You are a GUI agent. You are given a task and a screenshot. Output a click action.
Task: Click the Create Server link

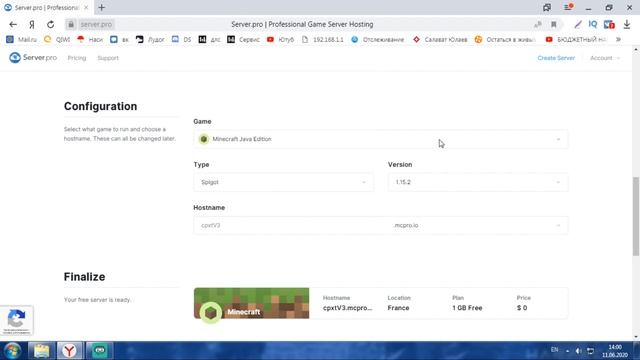point(556,58)
